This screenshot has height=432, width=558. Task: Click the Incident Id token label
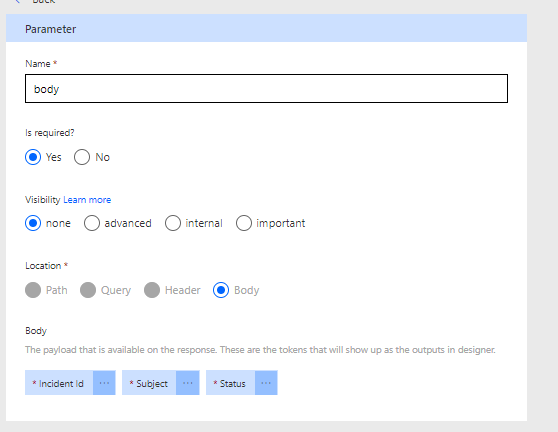tap(59, 383)
